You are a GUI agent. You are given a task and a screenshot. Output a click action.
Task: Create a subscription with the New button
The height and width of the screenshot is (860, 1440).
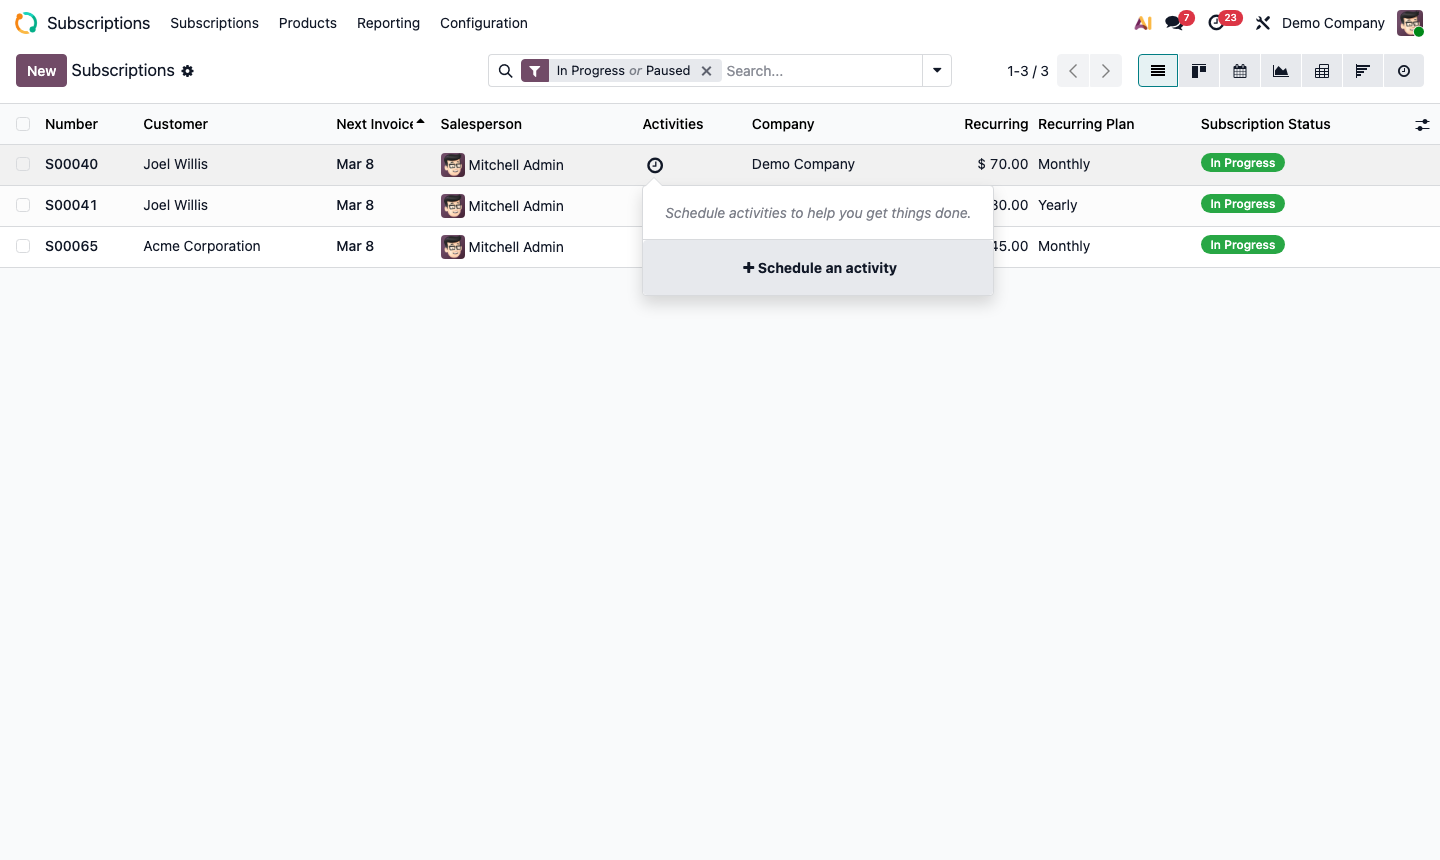click(x=41, y=70)
